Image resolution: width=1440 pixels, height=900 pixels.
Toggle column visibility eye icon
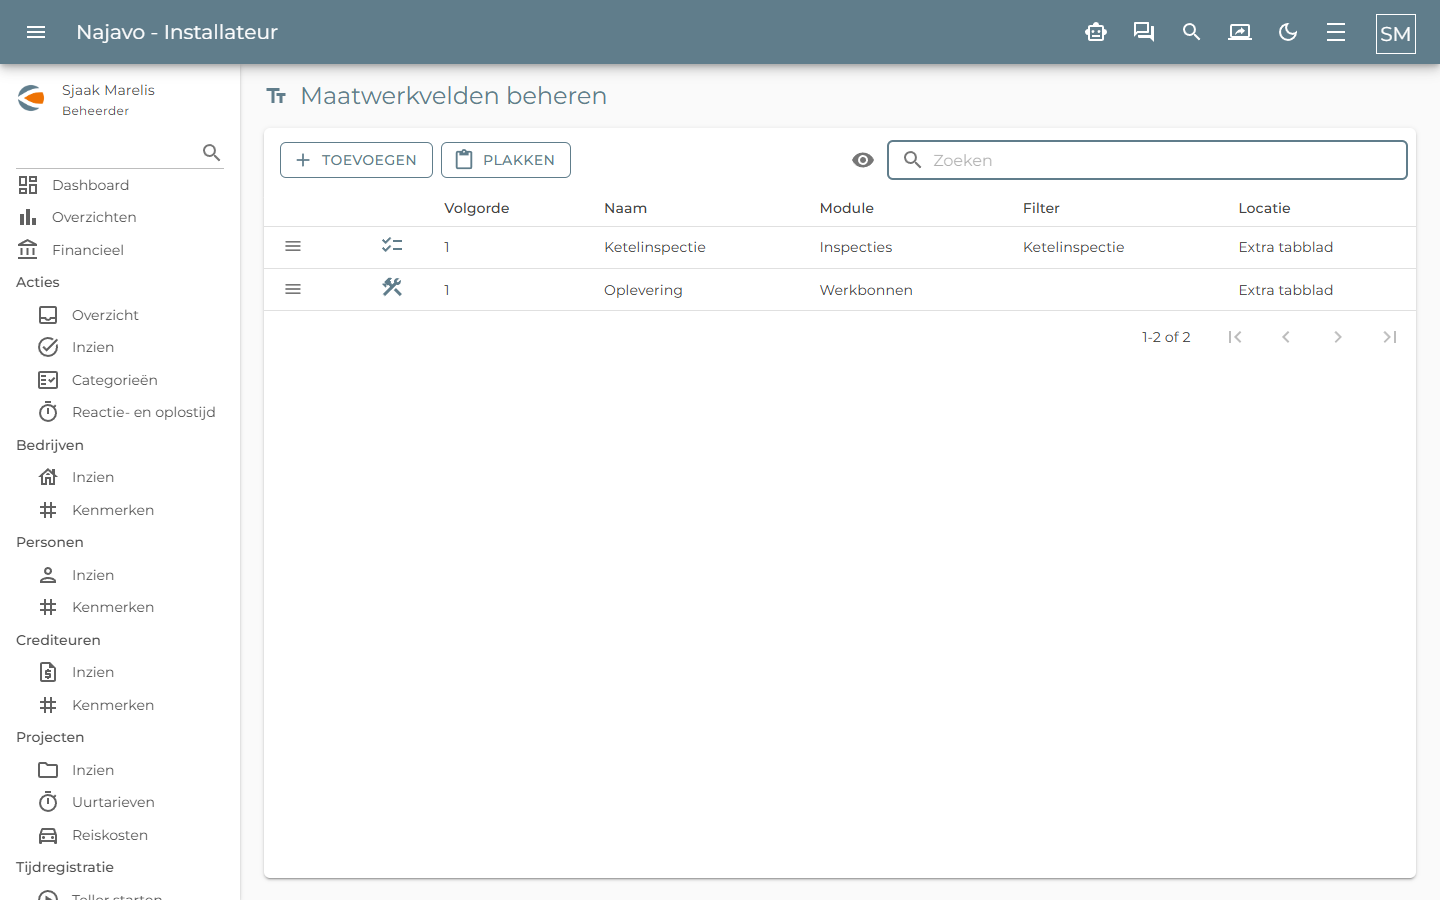[x=863, y=160]
